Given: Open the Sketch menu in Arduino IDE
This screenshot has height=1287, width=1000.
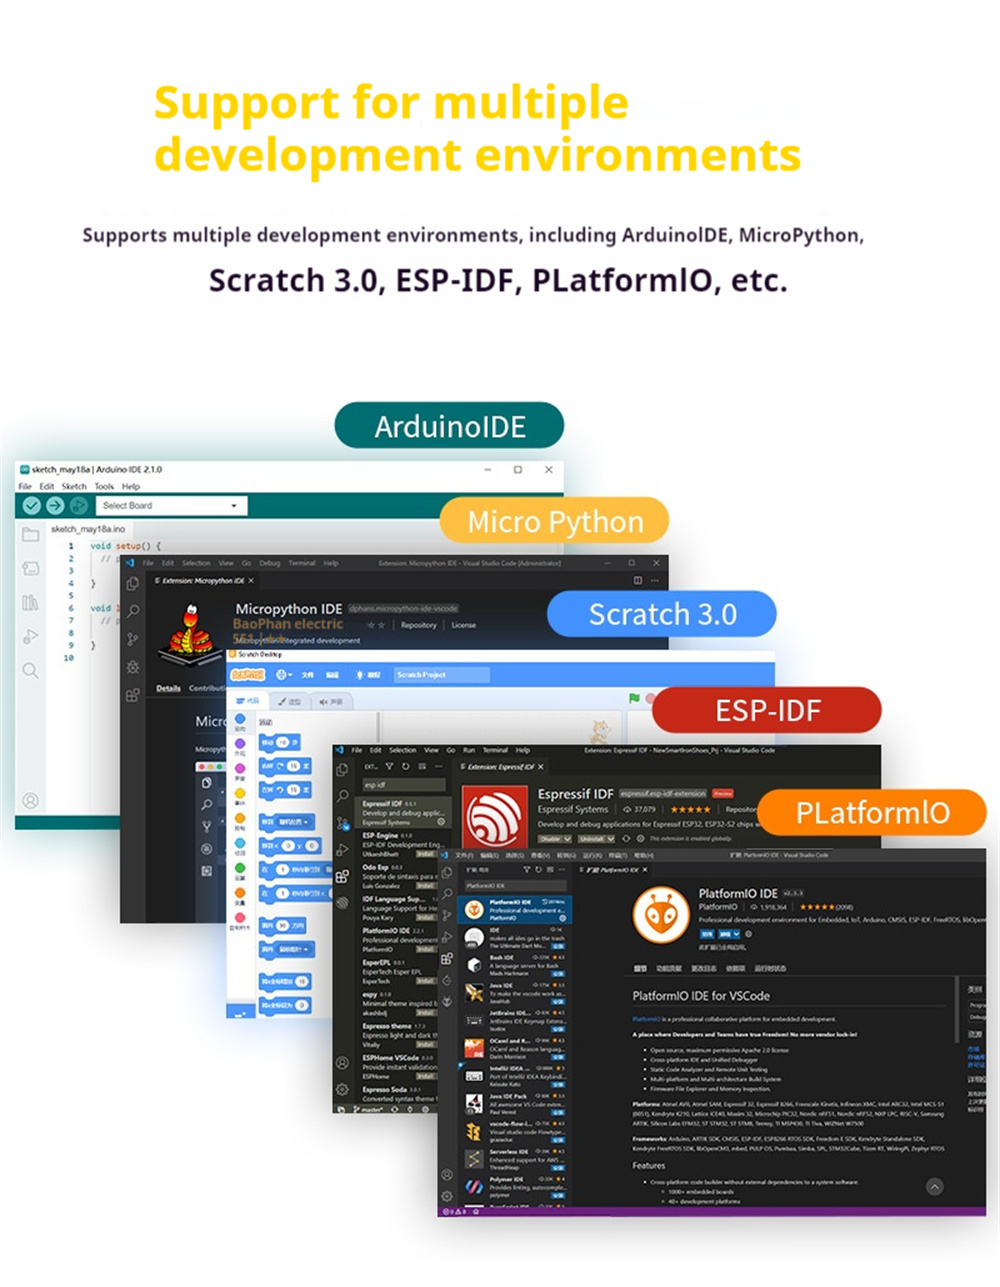Looking at the screenshot, I should click(74, 487).
